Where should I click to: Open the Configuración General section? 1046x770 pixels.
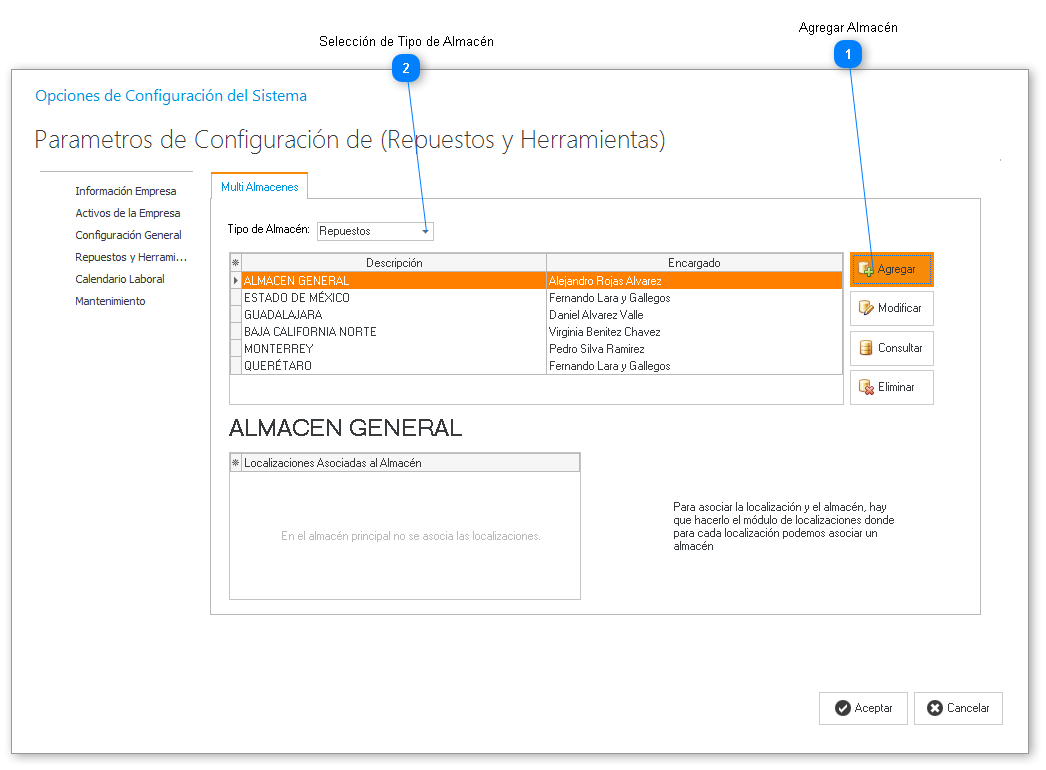128,235
